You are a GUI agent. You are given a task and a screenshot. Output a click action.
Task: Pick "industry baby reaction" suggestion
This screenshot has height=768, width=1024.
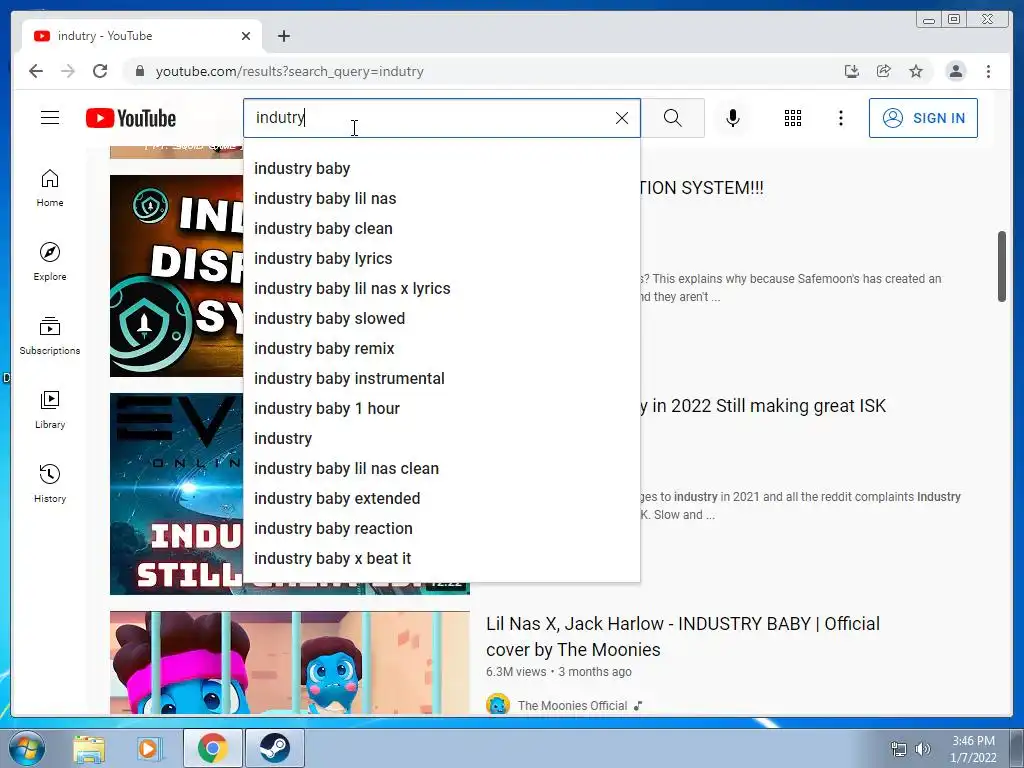click(x=441, y=529)
